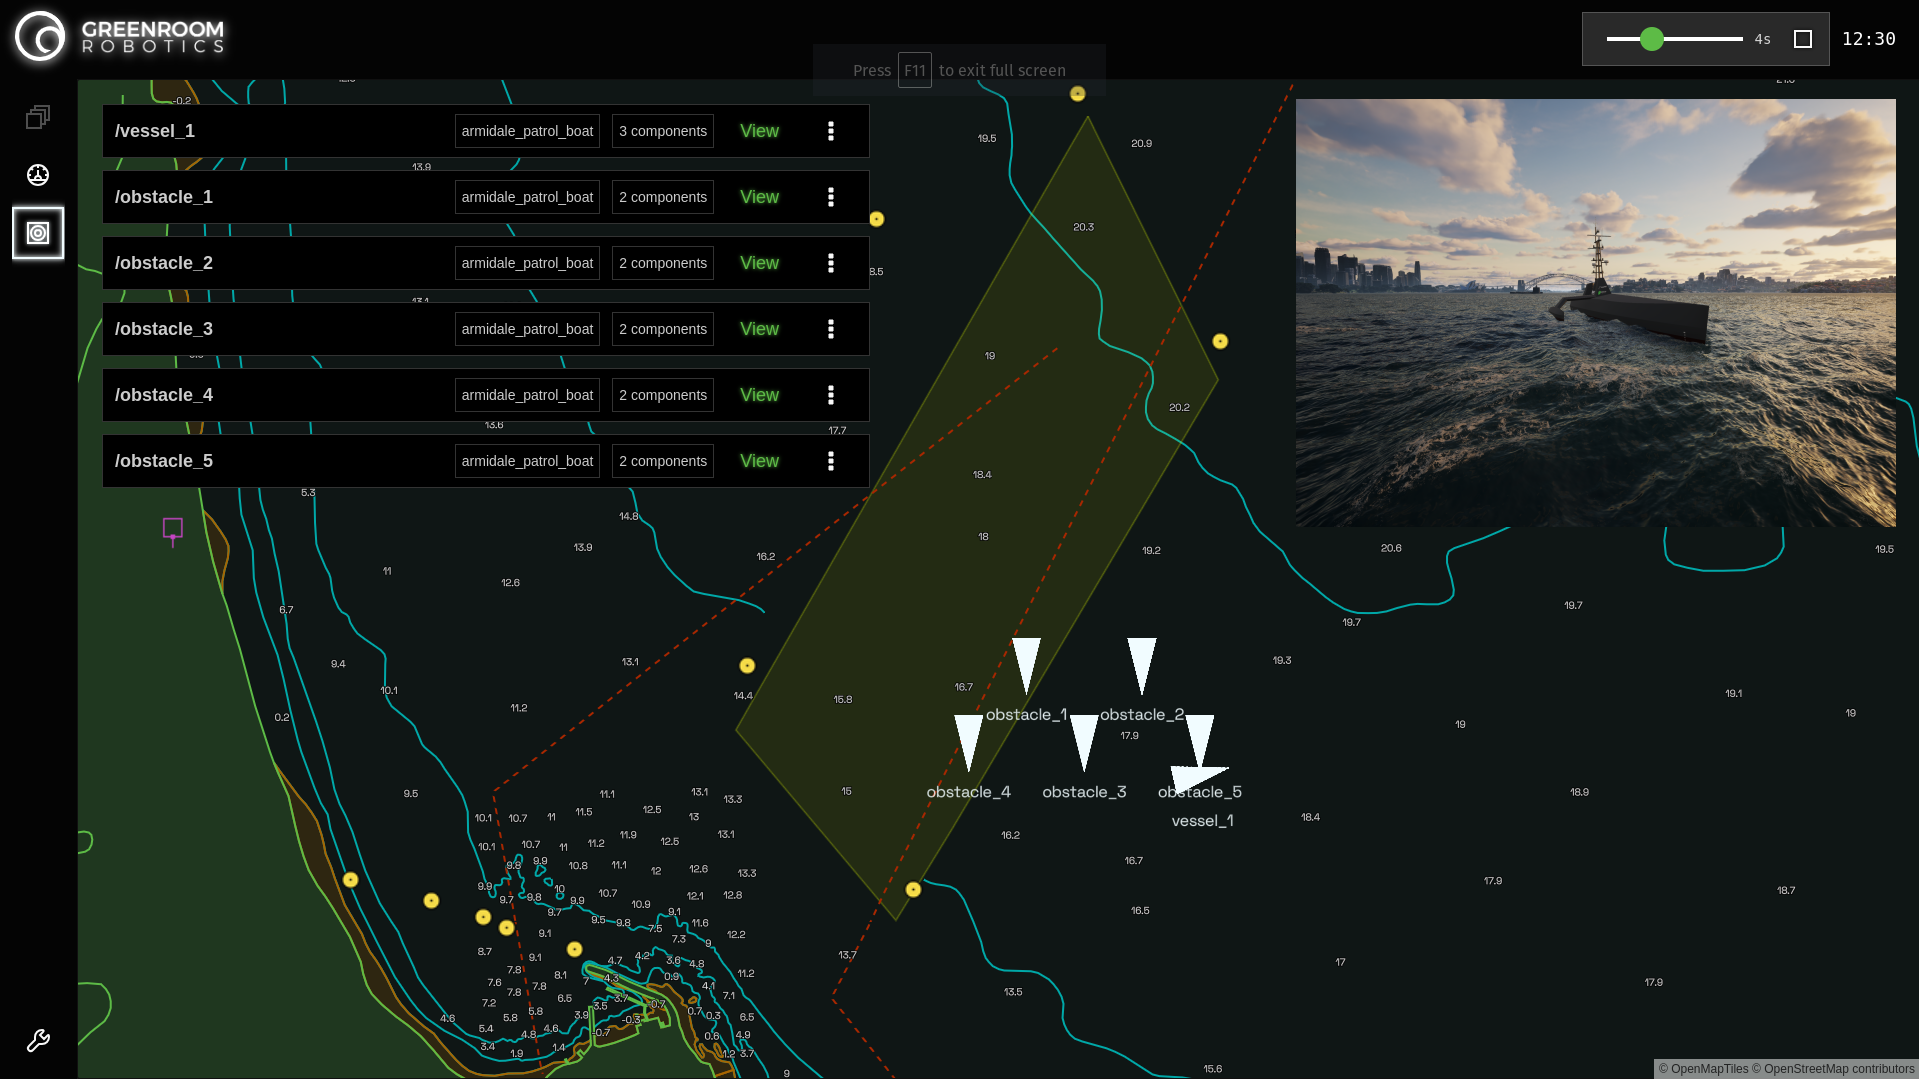The width and height of the screenshot is (1919, 1079).
Task: Click the magenta marker on the map
Action: pyautogui.click(x=173, y=529)
